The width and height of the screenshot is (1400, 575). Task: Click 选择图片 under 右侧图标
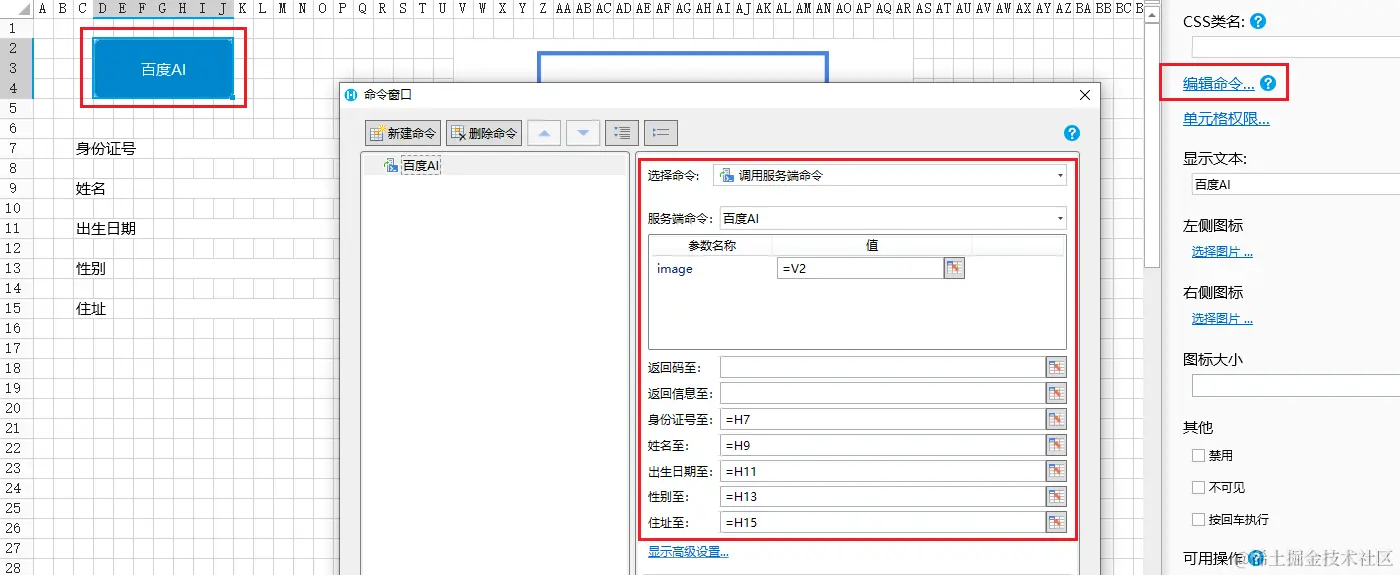tap(1222, 319)
